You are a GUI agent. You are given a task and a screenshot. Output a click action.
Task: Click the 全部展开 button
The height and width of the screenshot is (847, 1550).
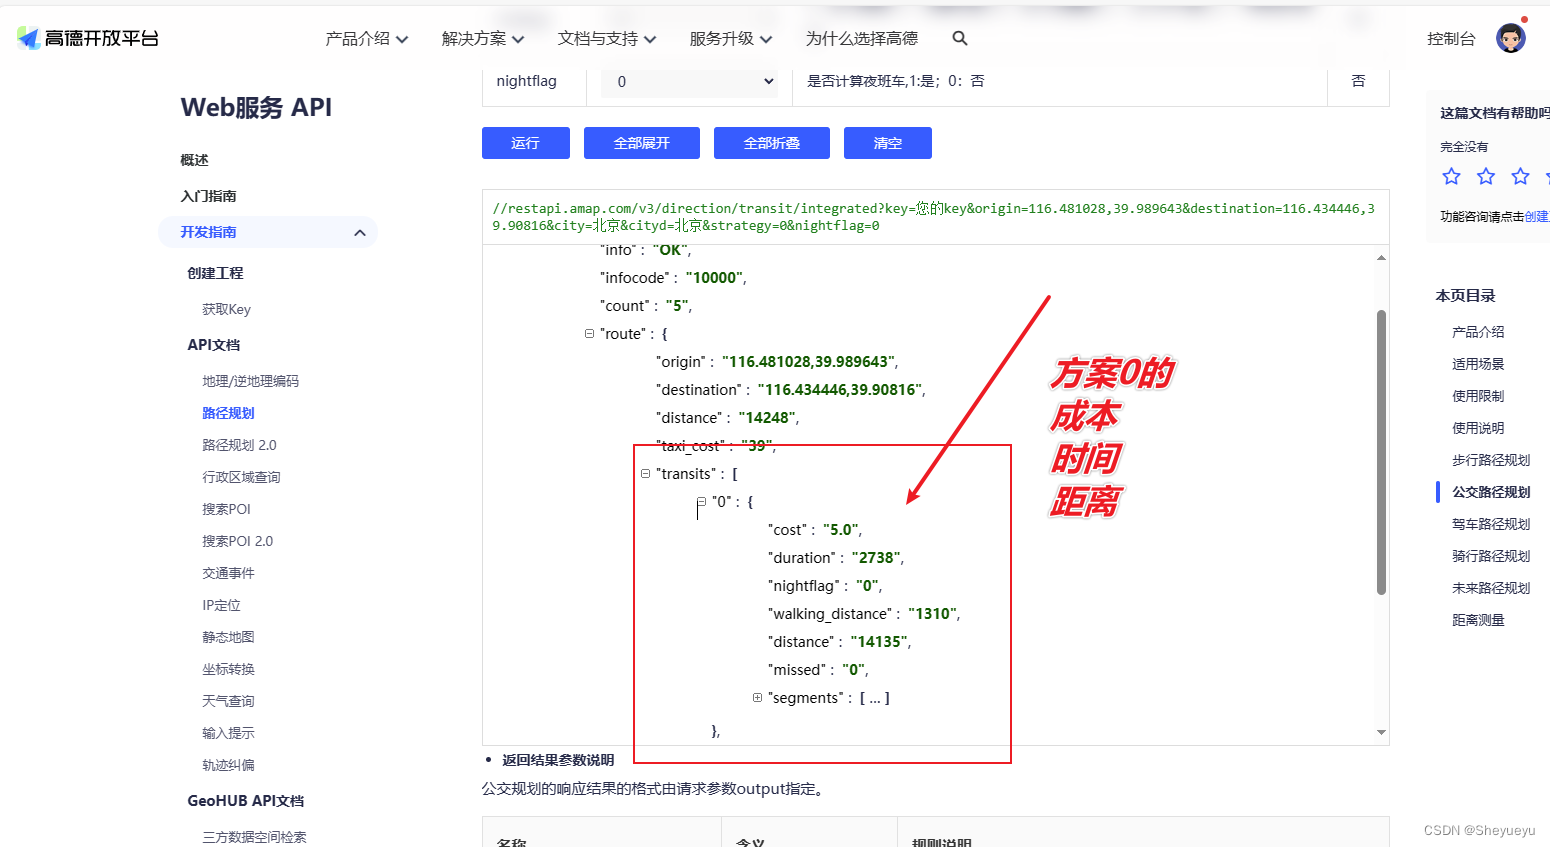pyautogui.click(x=642, y=143)
